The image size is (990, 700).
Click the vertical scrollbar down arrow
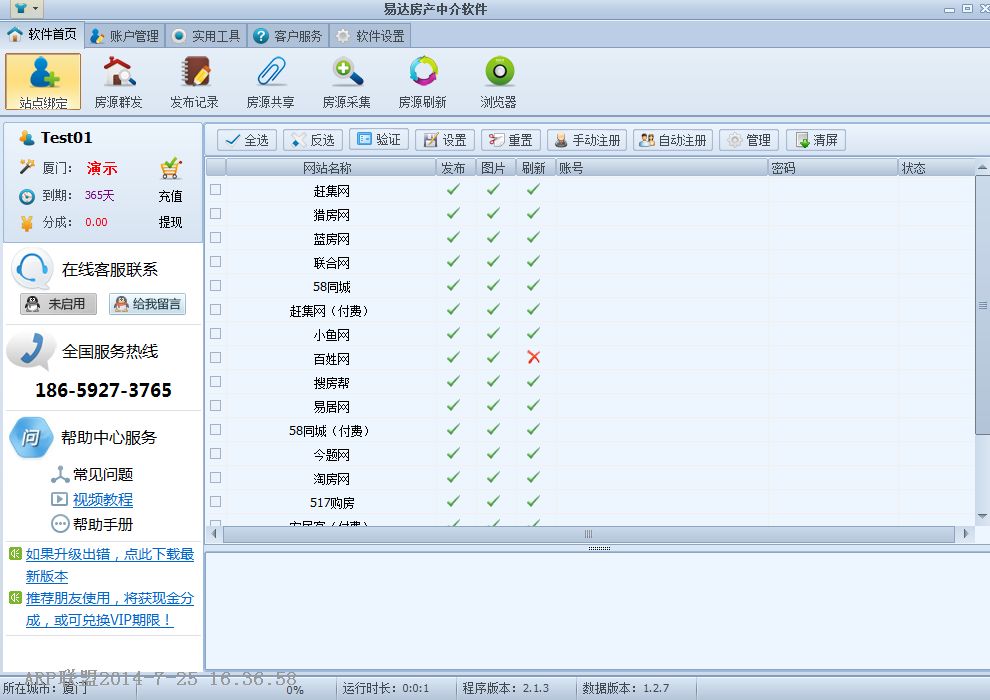[981, 517]
